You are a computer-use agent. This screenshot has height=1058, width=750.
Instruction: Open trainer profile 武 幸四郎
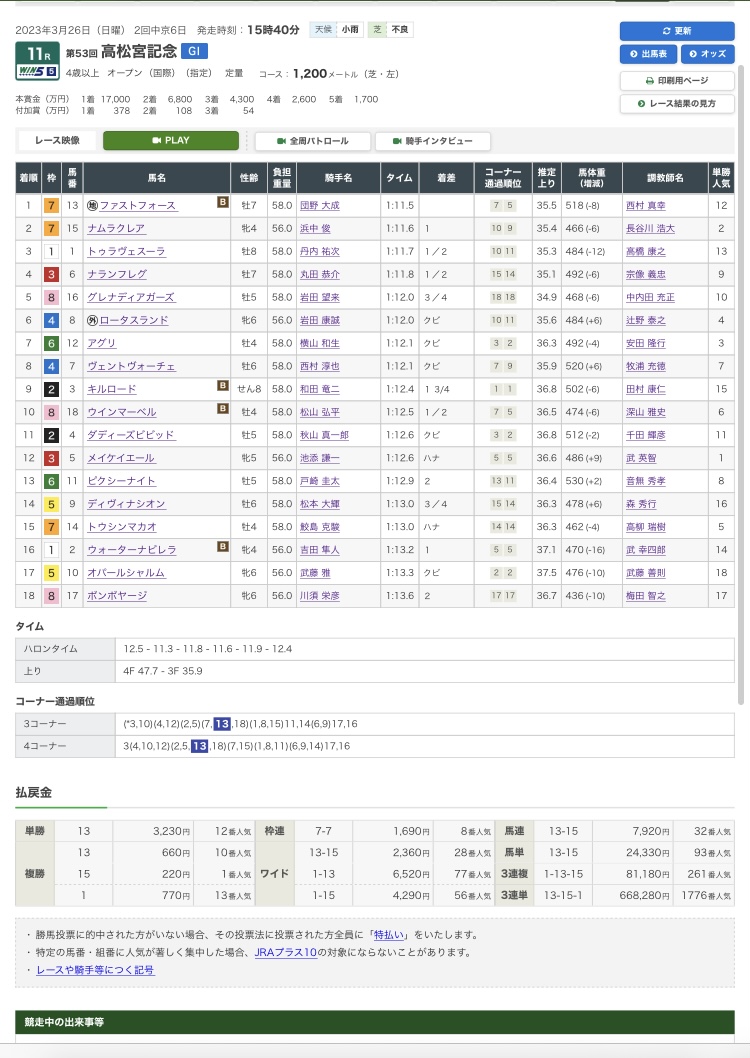[647, 550]
